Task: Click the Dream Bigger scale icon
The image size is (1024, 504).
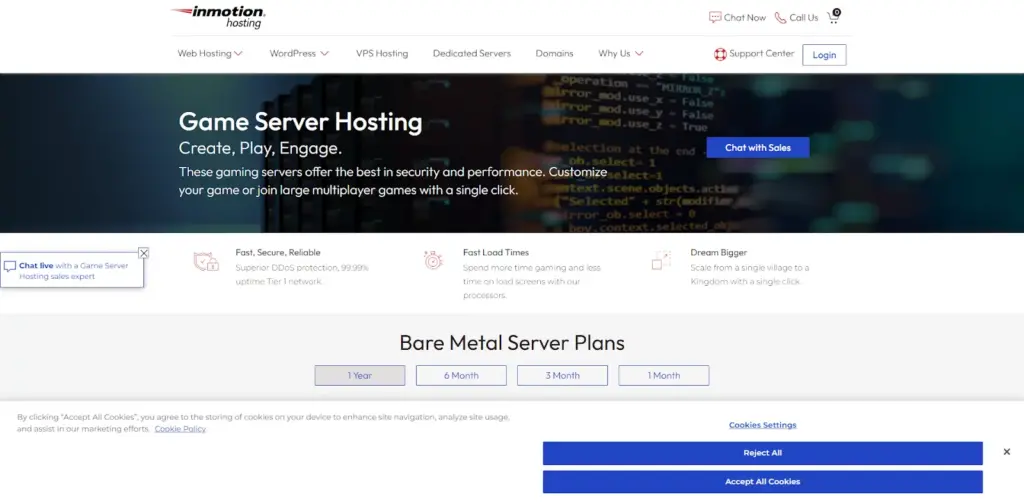Action: [660, 261]
